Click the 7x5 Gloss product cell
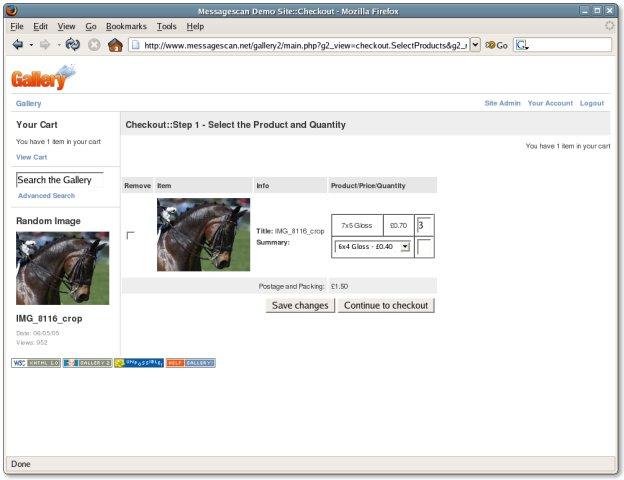624x480 pixels. [357, 226]
